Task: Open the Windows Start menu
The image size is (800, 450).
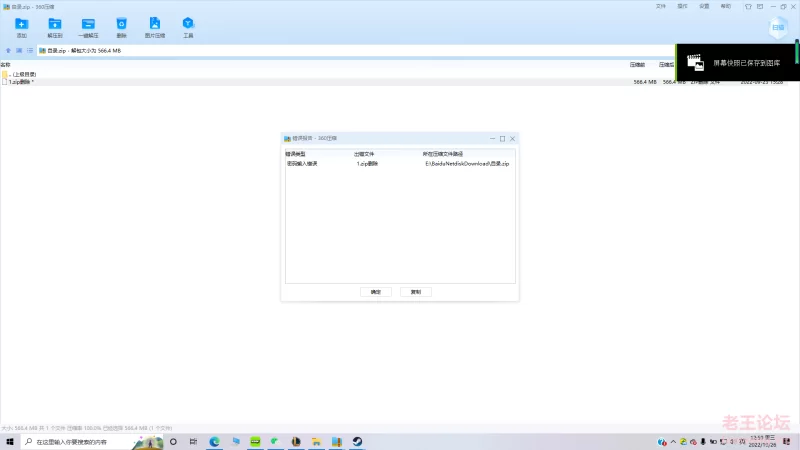Action: pyautogui.click(x=10, y=441)
